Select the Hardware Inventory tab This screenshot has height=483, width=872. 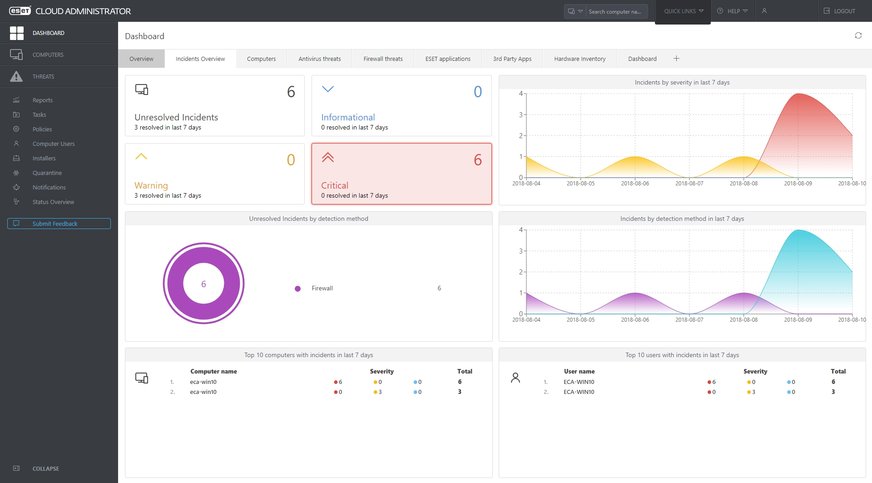[x=579, y=59]
